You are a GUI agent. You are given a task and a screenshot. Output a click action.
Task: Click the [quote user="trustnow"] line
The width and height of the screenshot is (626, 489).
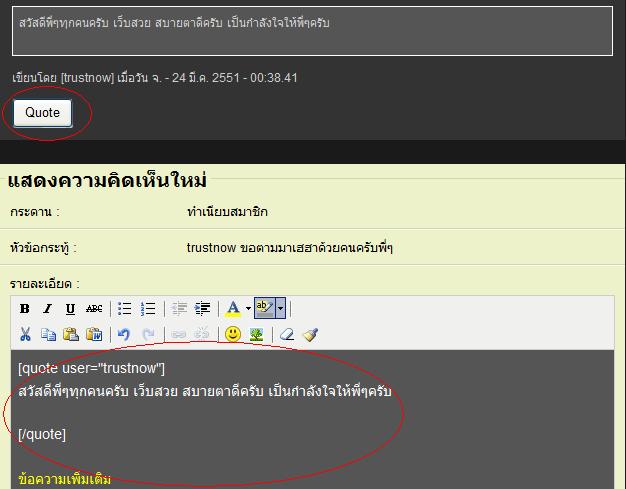pos(91,368)
